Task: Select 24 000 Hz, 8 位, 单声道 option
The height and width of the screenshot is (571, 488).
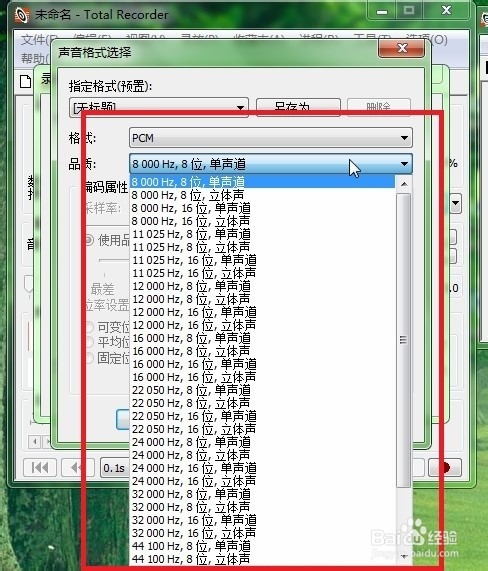Action: 262,442
